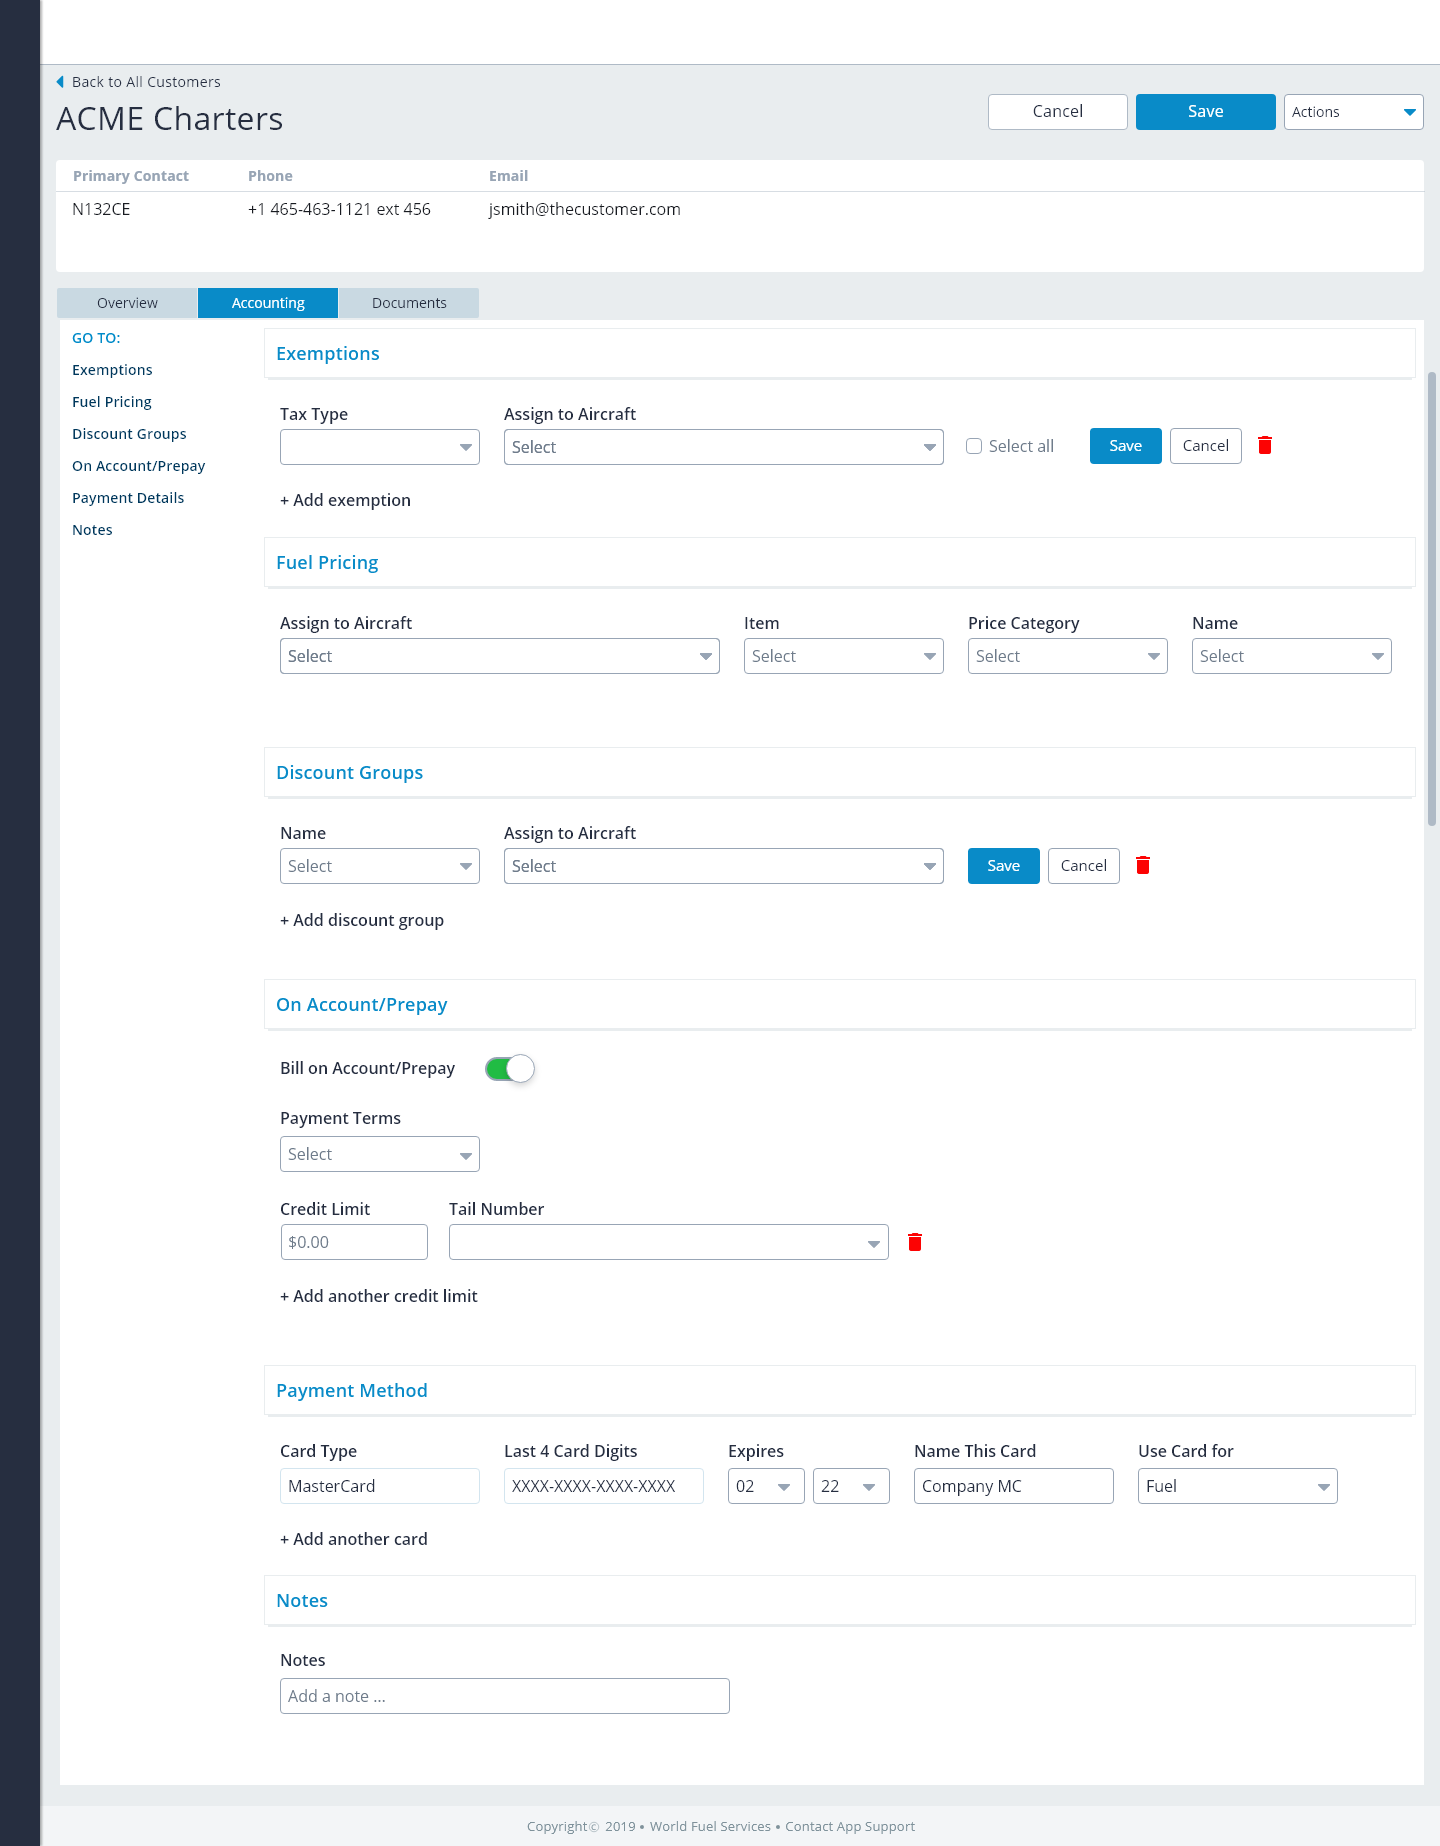The height and width of the screenshot is (1846, 1440).
Task: Click Add exemption link
Action: pyautogui.click(x=345, y=500)
